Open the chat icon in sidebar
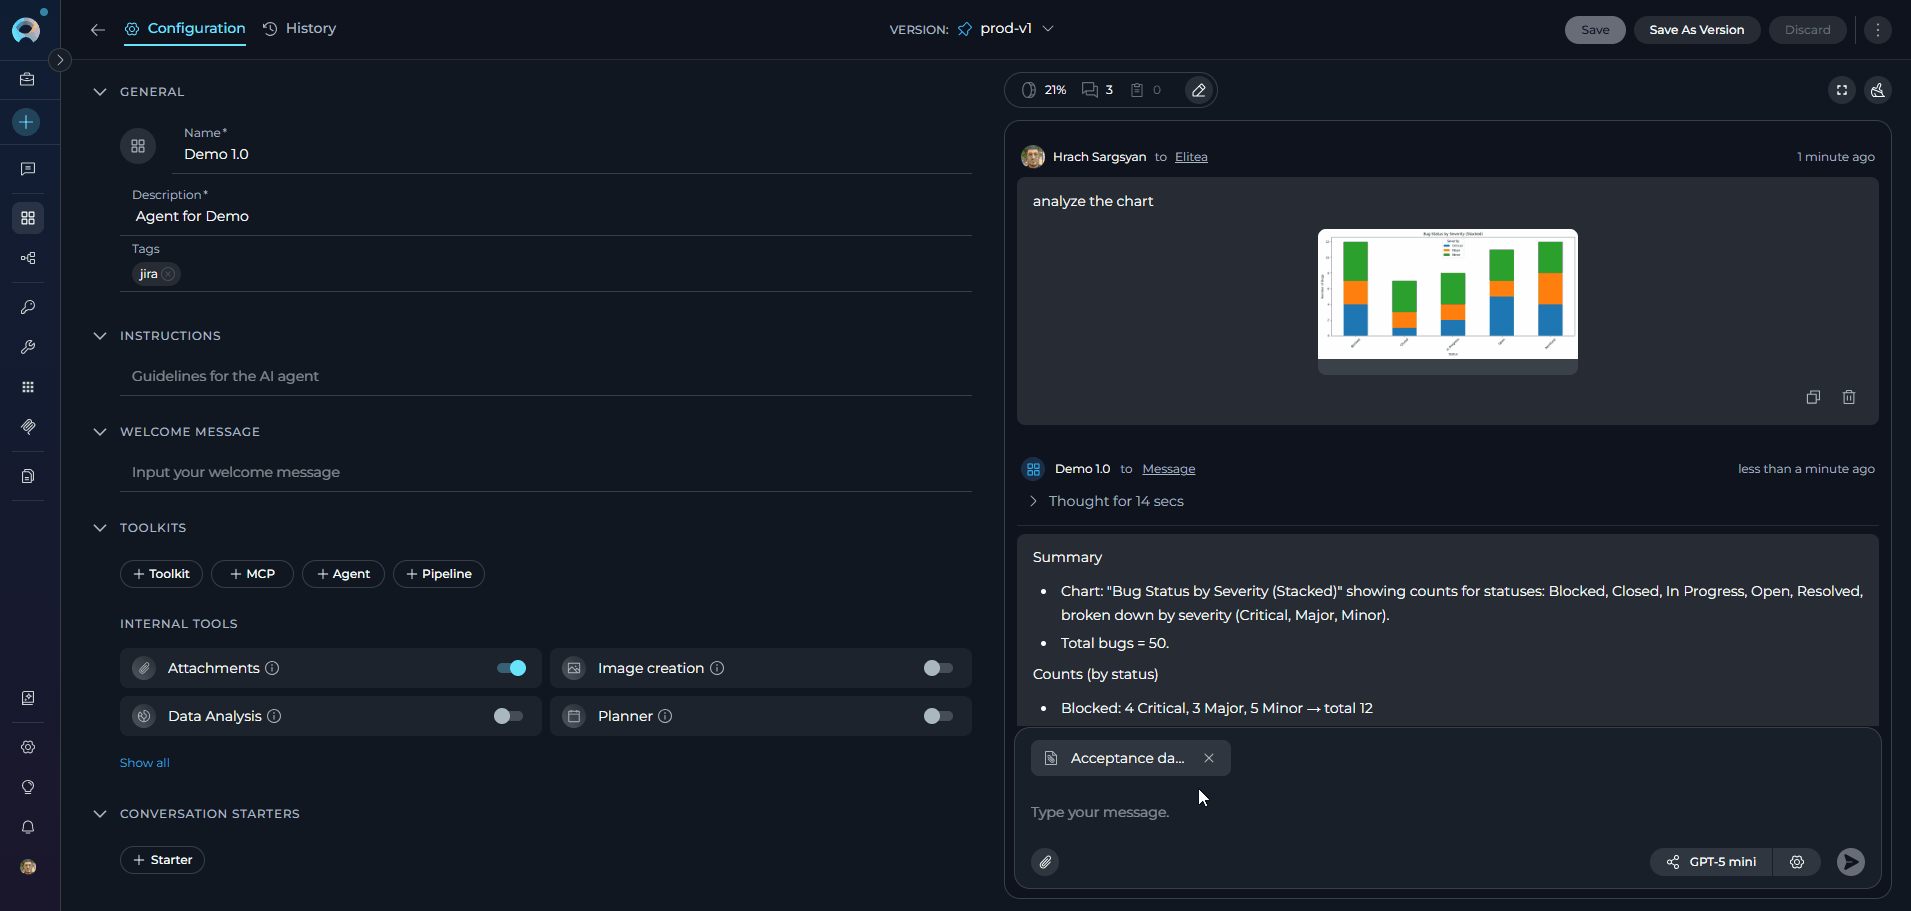 [28, 169]
